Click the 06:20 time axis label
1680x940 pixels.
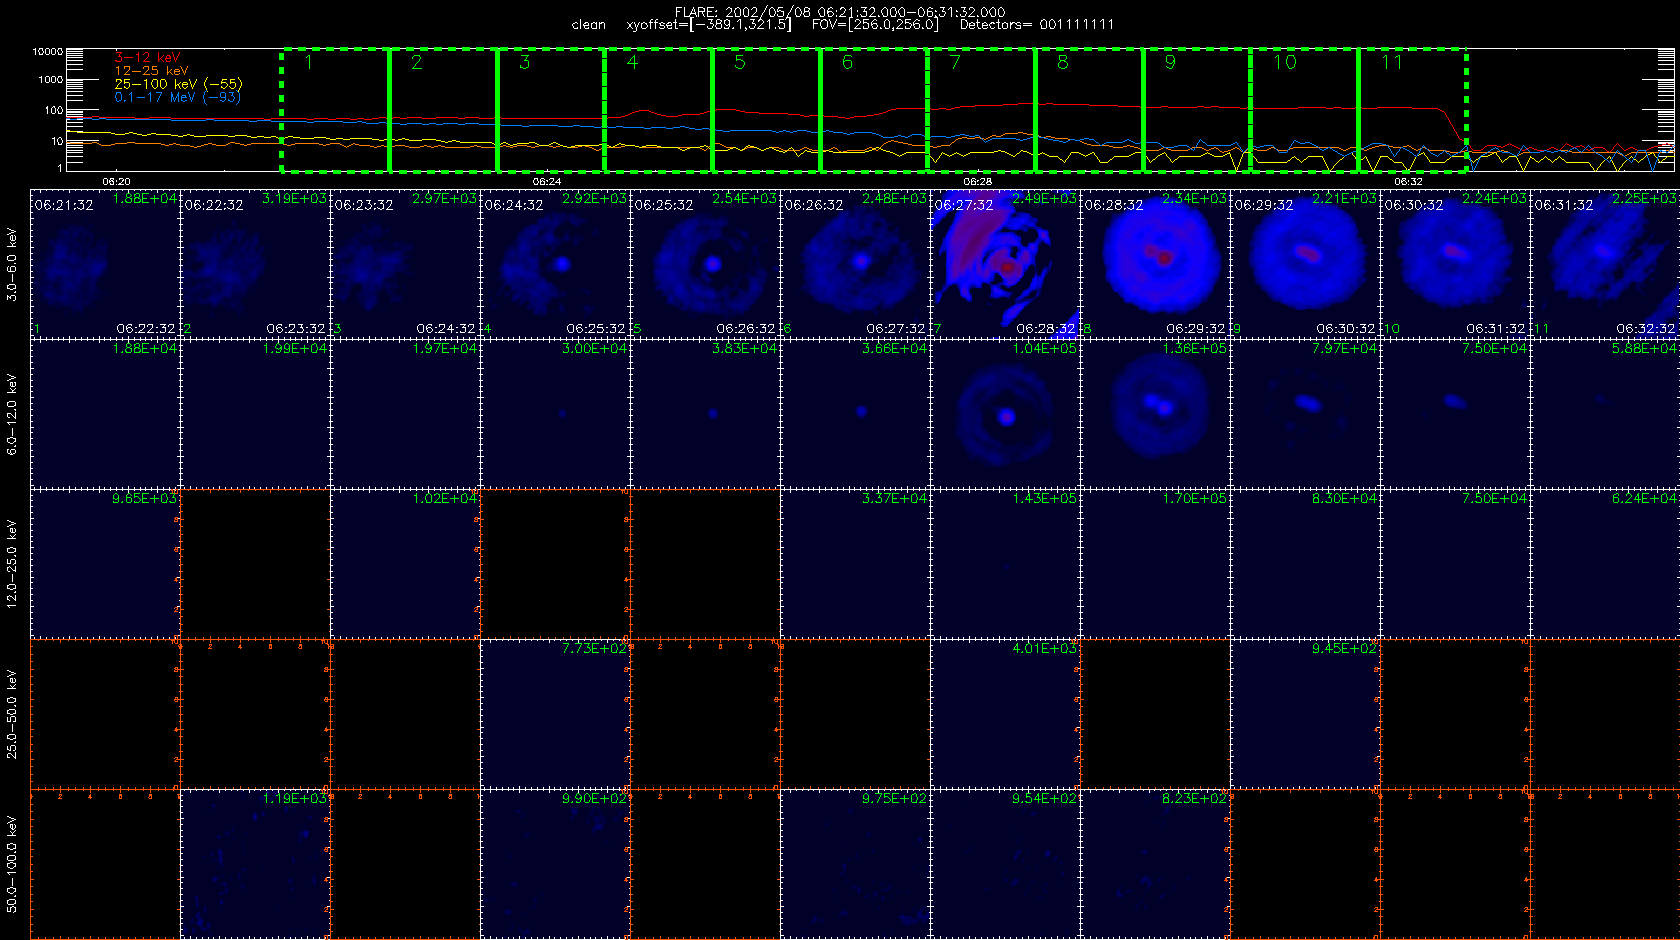pos(116,181)
